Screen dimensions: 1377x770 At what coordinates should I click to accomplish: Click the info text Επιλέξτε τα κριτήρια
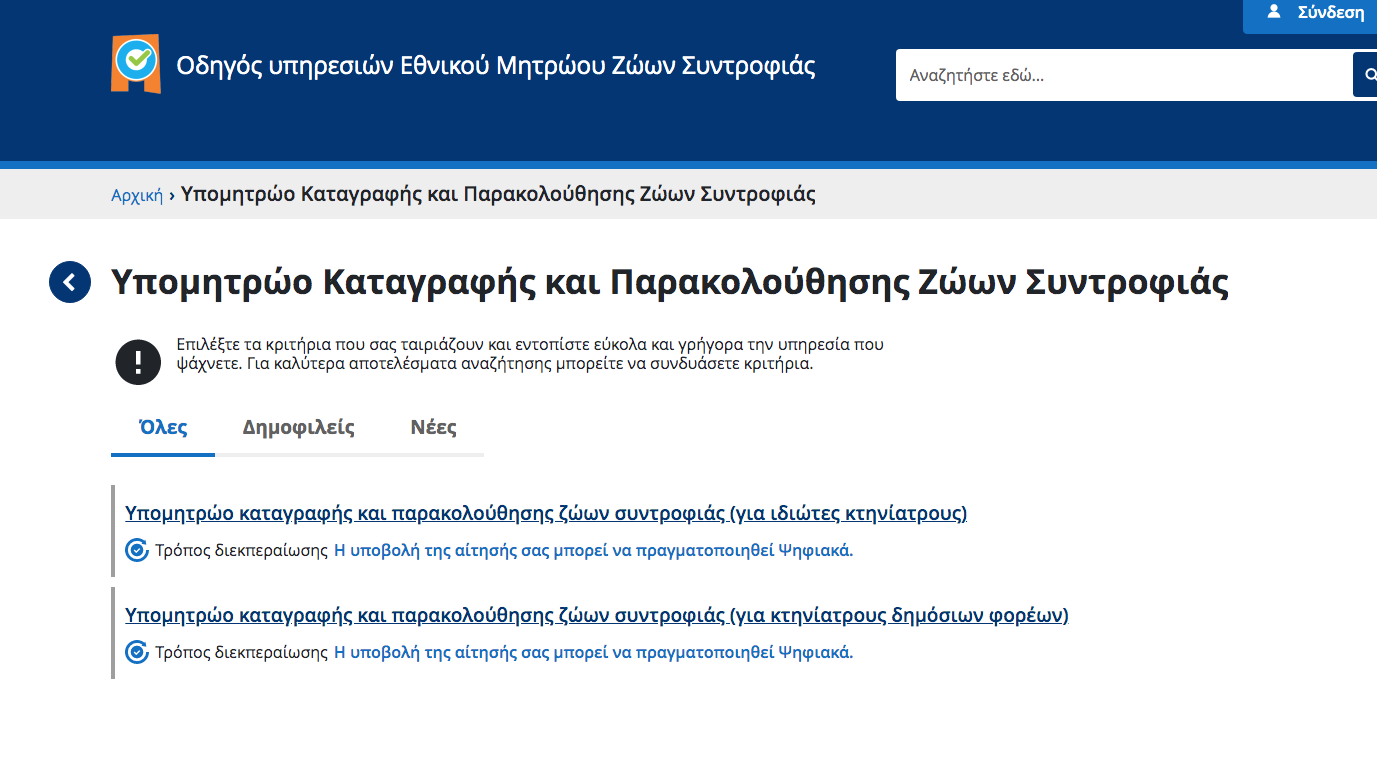pos(530,354)
